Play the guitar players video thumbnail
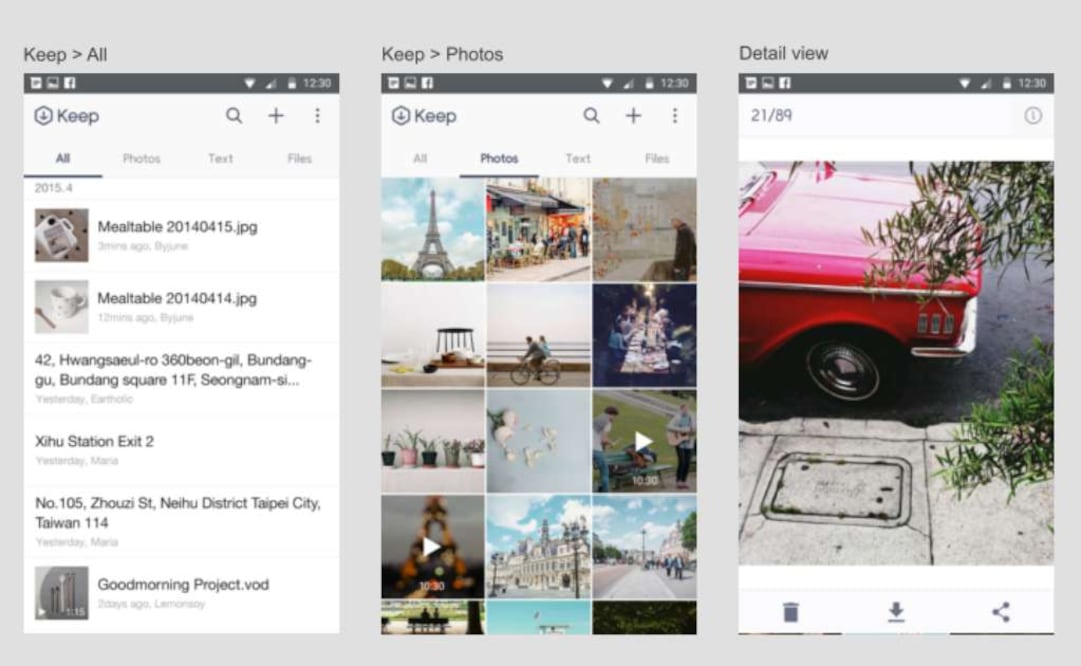The image size is (1081, 666). point(644,440)
